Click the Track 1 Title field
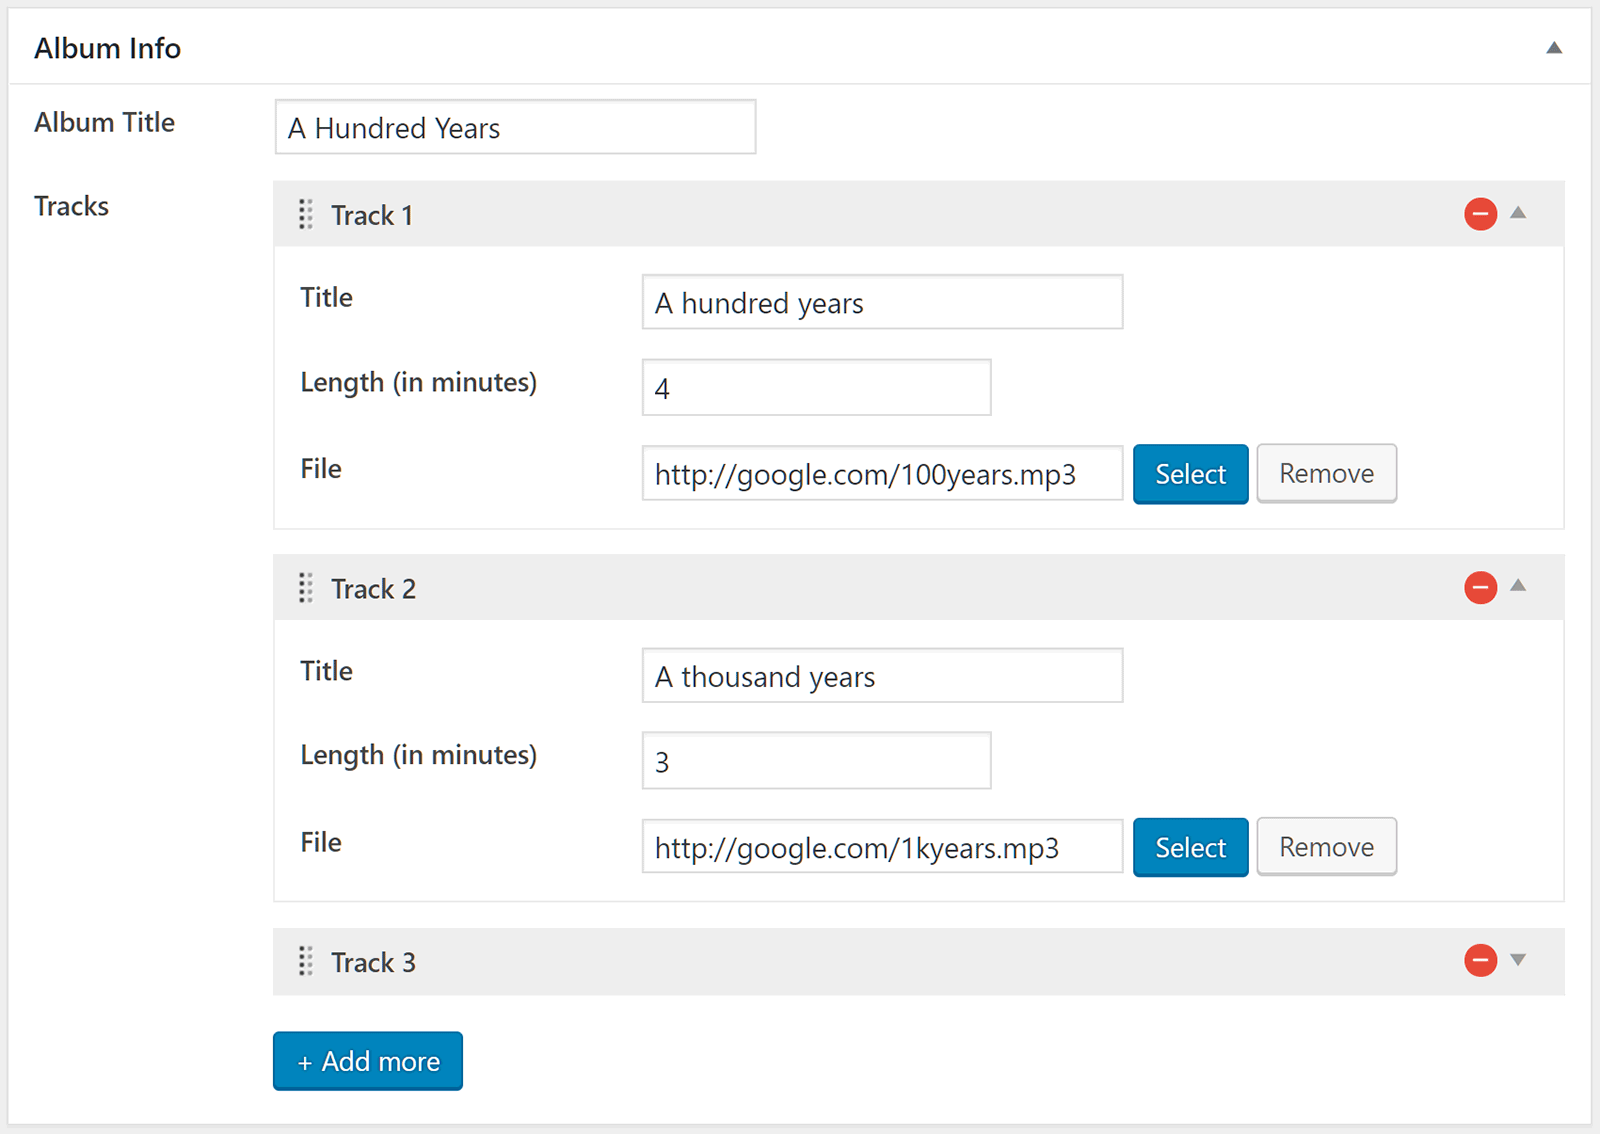The width and height of the screenshot is (1600, 1134). tap(882, 302)
